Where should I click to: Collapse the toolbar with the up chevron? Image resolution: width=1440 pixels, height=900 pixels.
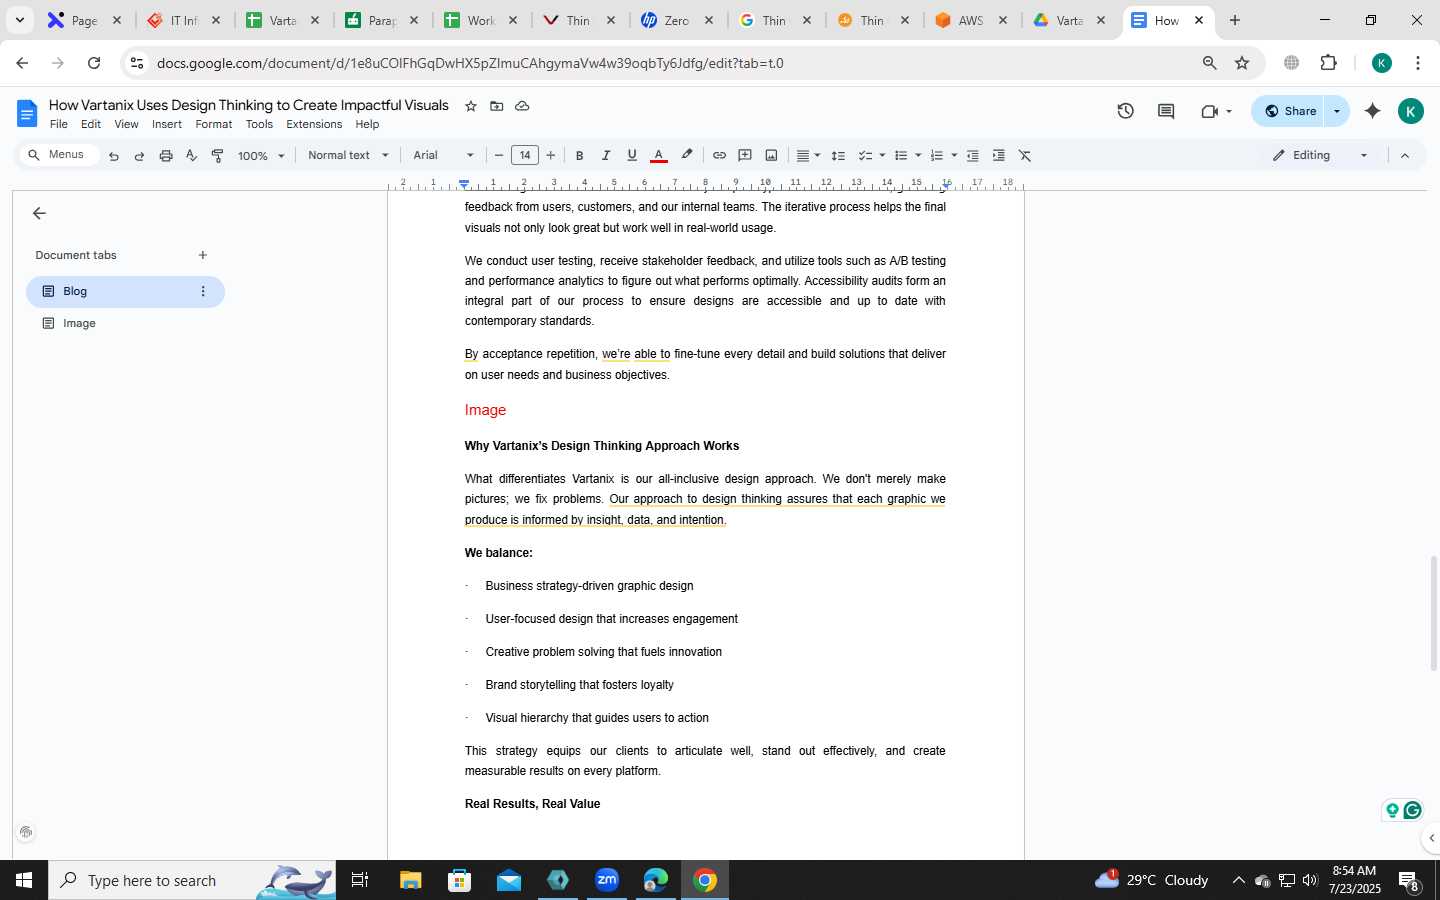1405,156
